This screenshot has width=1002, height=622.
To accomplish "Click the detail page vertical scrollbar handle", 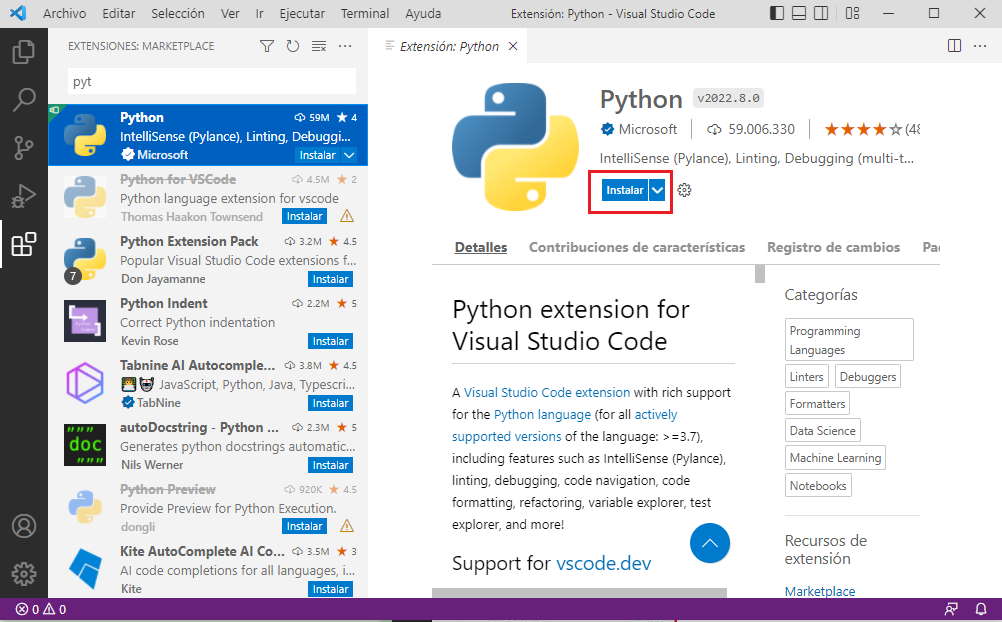I will tap(760, 274).
